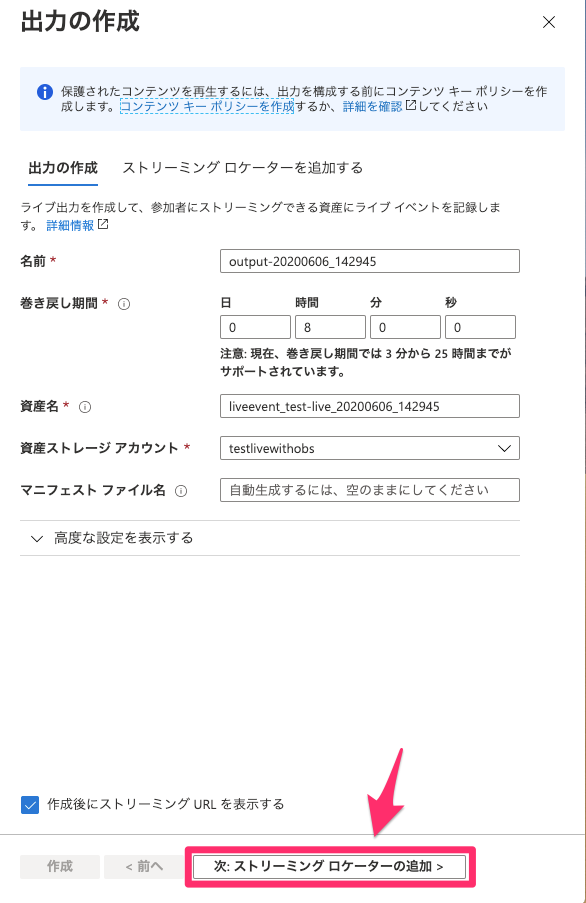Close the 出力の作成 panel with X
Screen dimensions: 586x903
pos(549,22)
